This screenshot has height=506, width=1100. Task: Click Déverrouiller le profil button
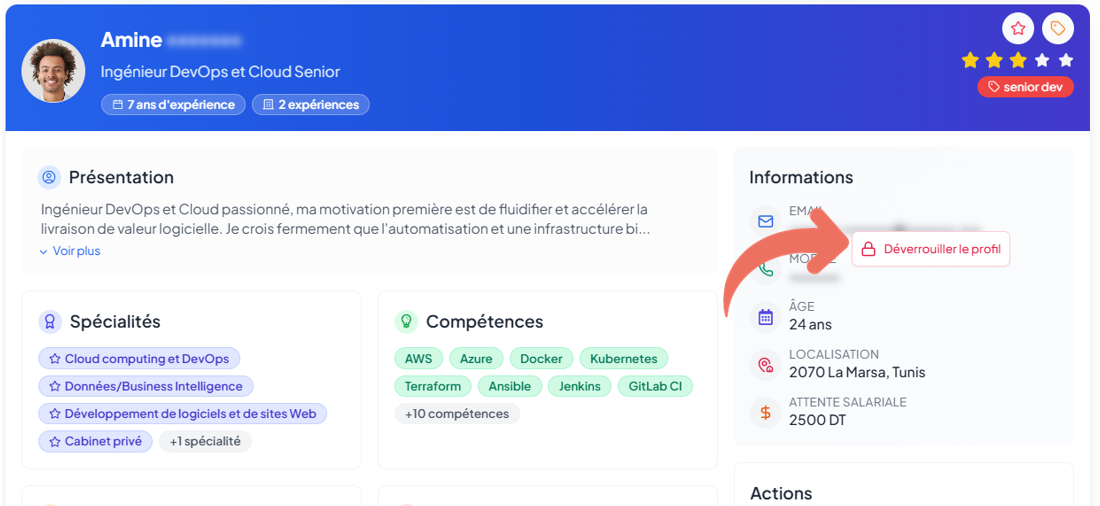[x=931, y=249]
